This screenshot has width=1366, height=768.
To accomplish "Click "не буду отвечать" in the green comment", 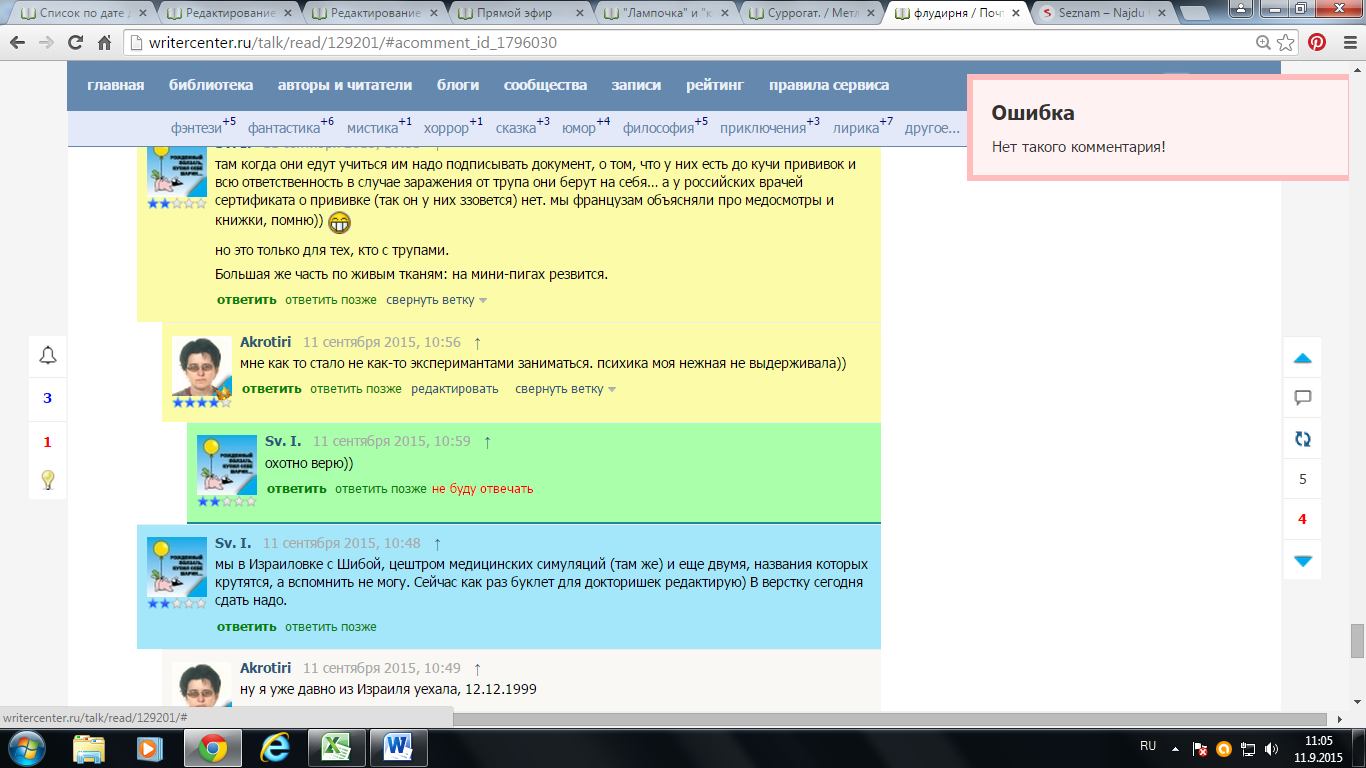I will (x=482, y=489).
